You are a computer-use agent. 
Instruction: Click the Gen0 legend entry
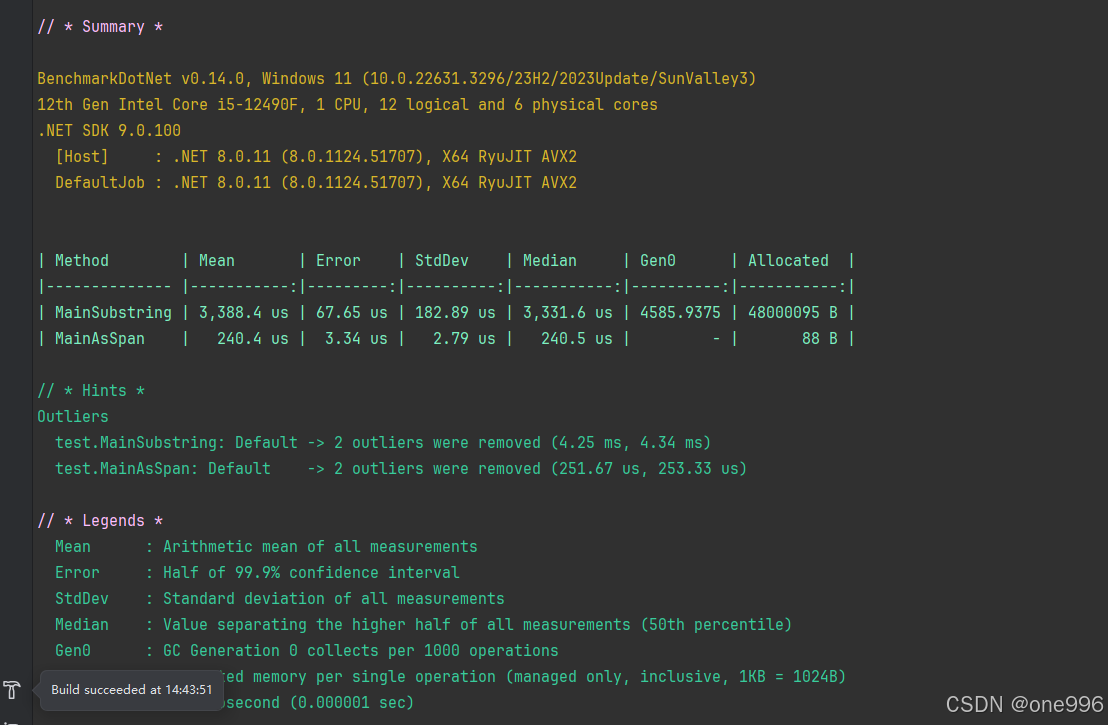coord(72,650)
